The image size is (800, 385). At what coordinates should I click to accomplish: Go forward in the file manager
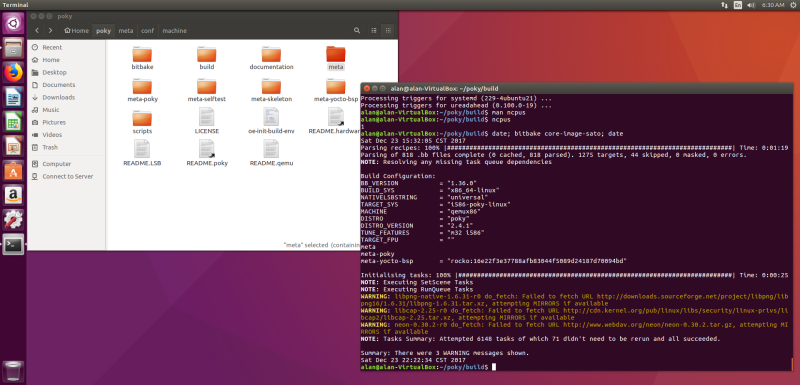point(50,31)
